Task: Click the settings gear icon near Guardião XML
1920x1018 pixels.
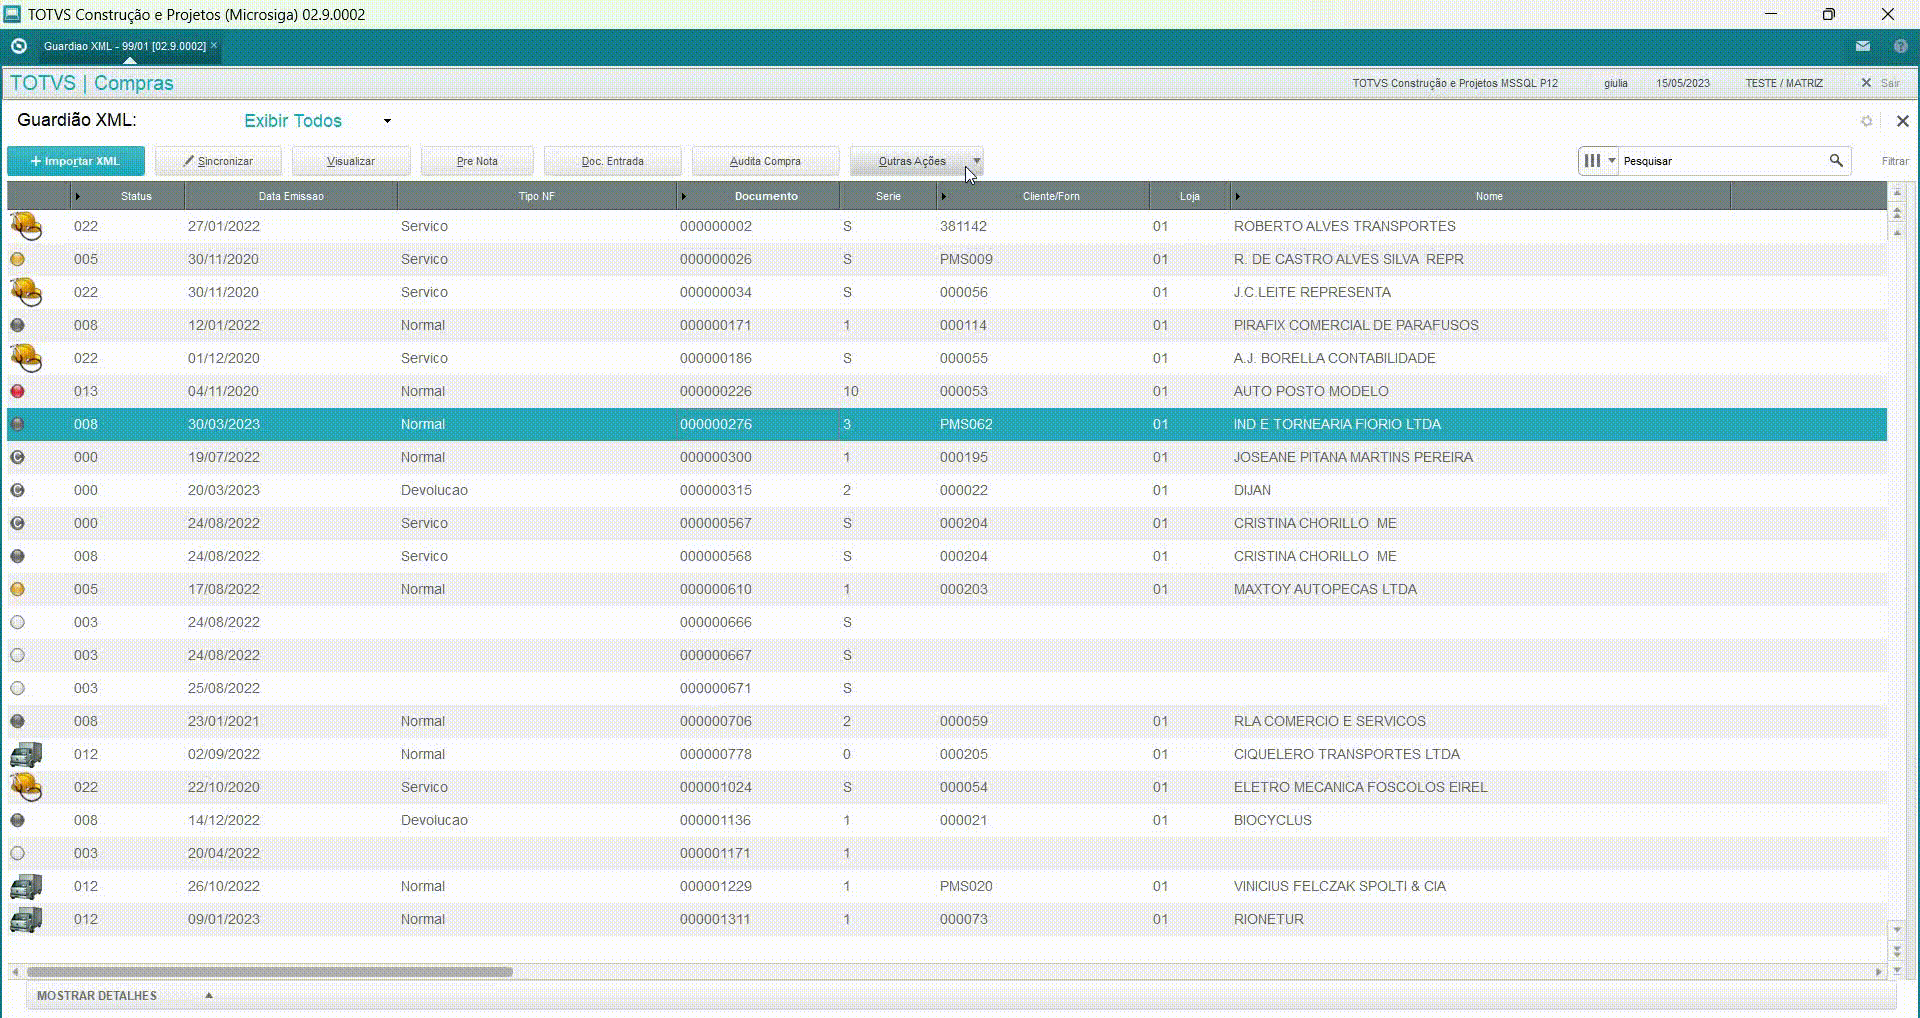Action: click(x=1866, y=121)
